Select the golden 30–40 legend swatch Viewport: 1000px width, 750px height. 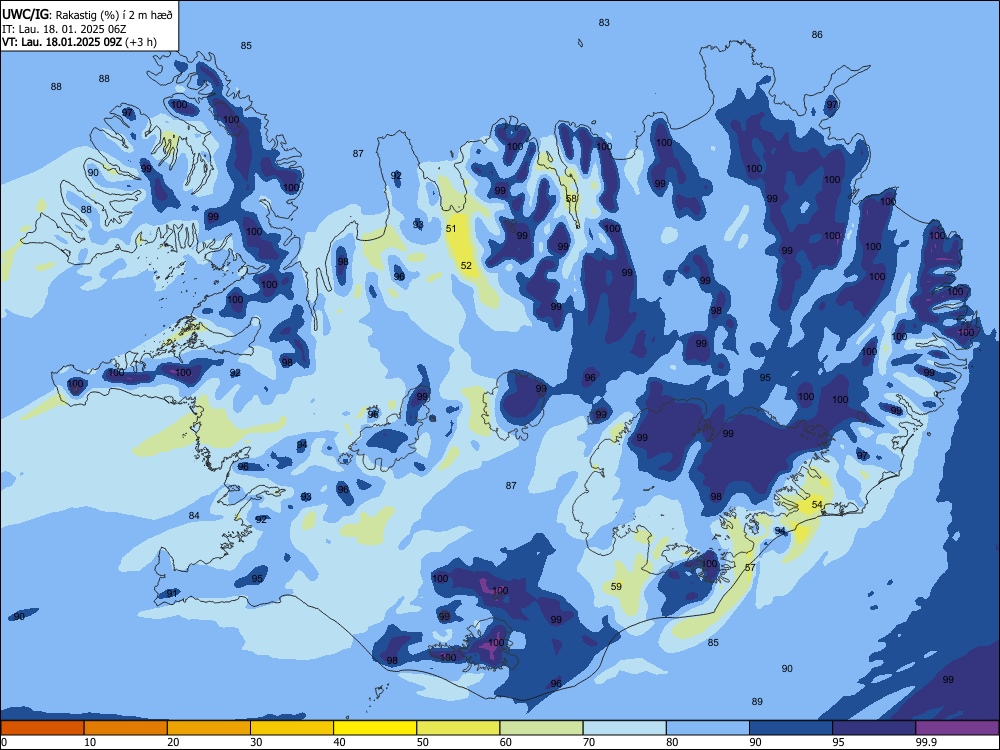click(292, 728)
